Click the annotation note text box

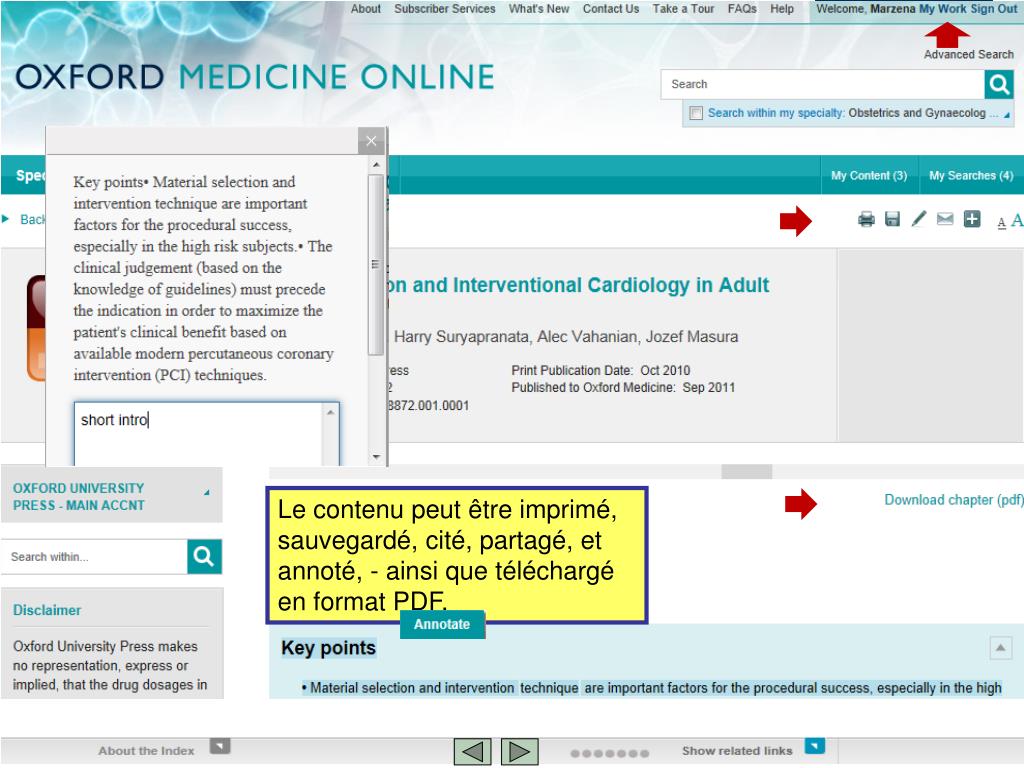pyautogui.click(x=198, y=434)
